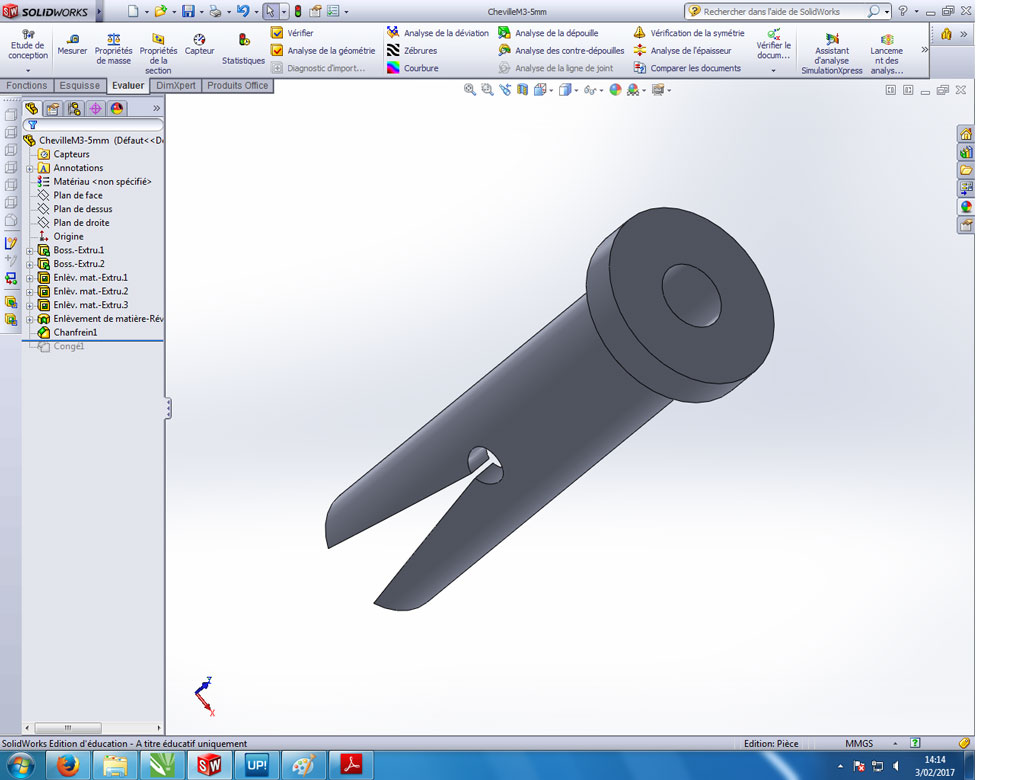
Task: Open the DimXpertManager tab icon
Action: pyautogui.click(x=95, y=108)
